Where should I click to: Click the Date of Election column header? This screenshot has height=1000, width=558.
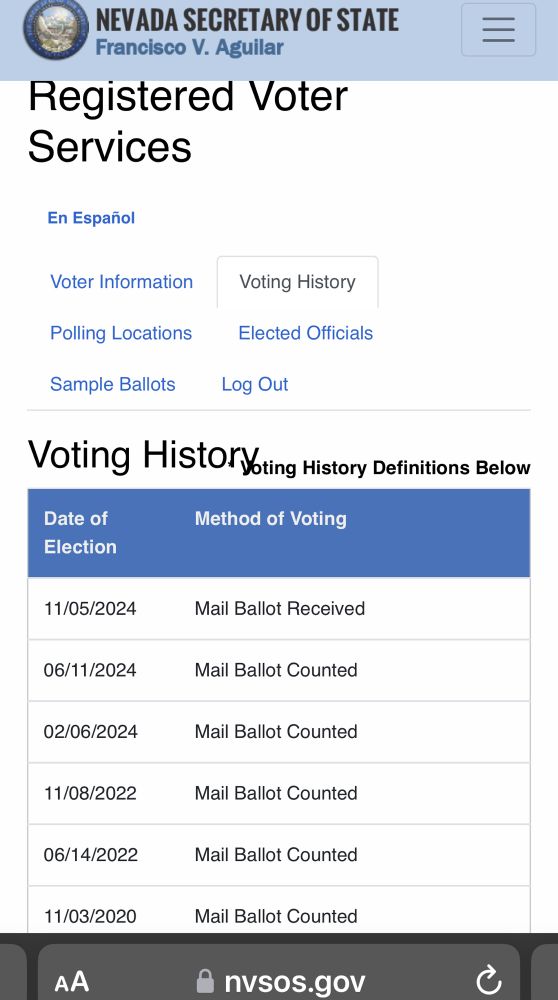point(80,533)
